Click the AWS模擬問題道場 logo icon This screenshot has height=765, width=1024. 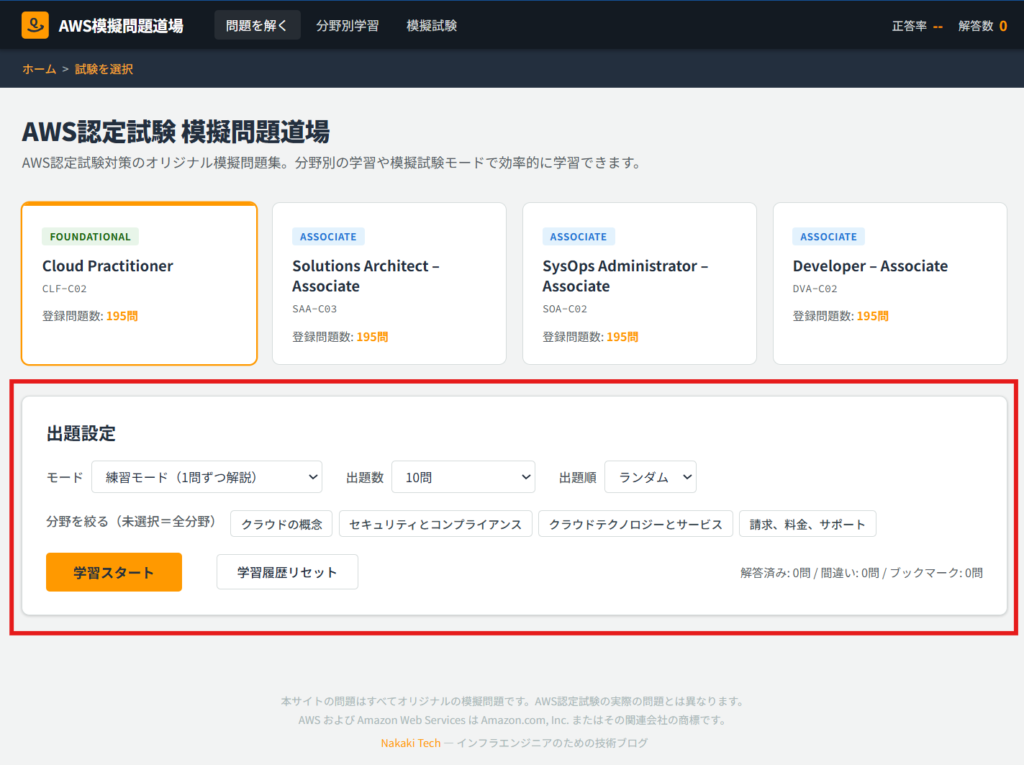[35, 25]
